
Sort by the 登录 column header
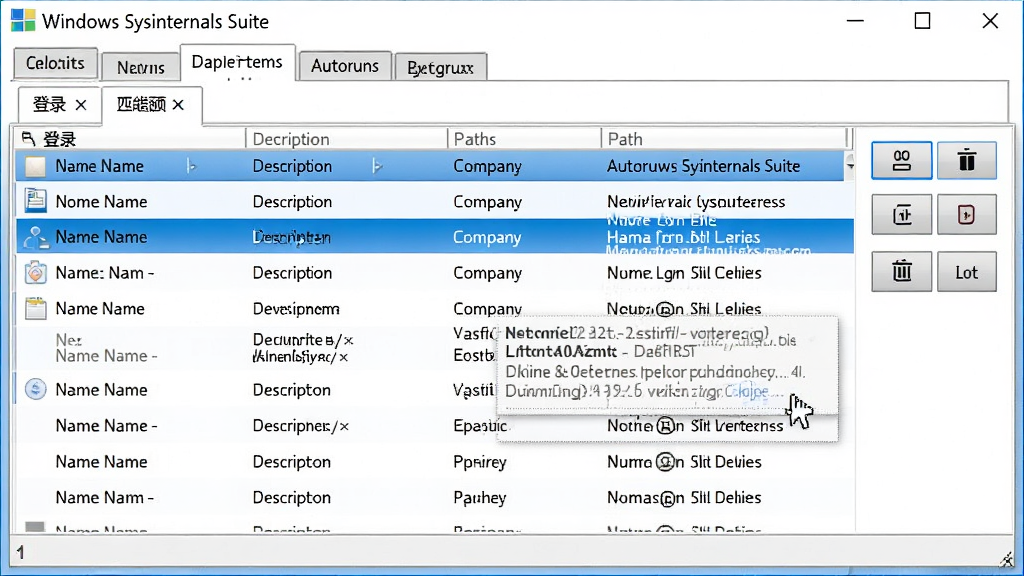(130, 138)
